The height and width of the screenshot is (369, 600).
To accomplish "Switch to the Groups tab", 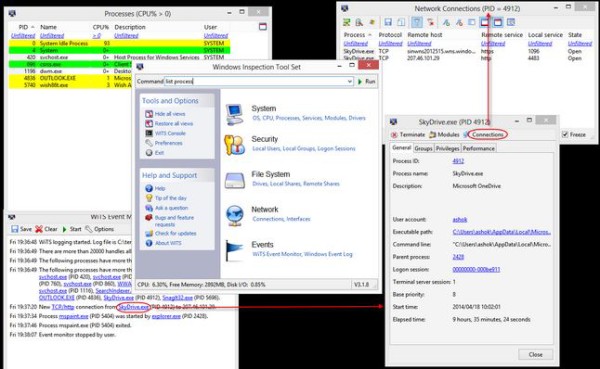I will coord(423,149).
